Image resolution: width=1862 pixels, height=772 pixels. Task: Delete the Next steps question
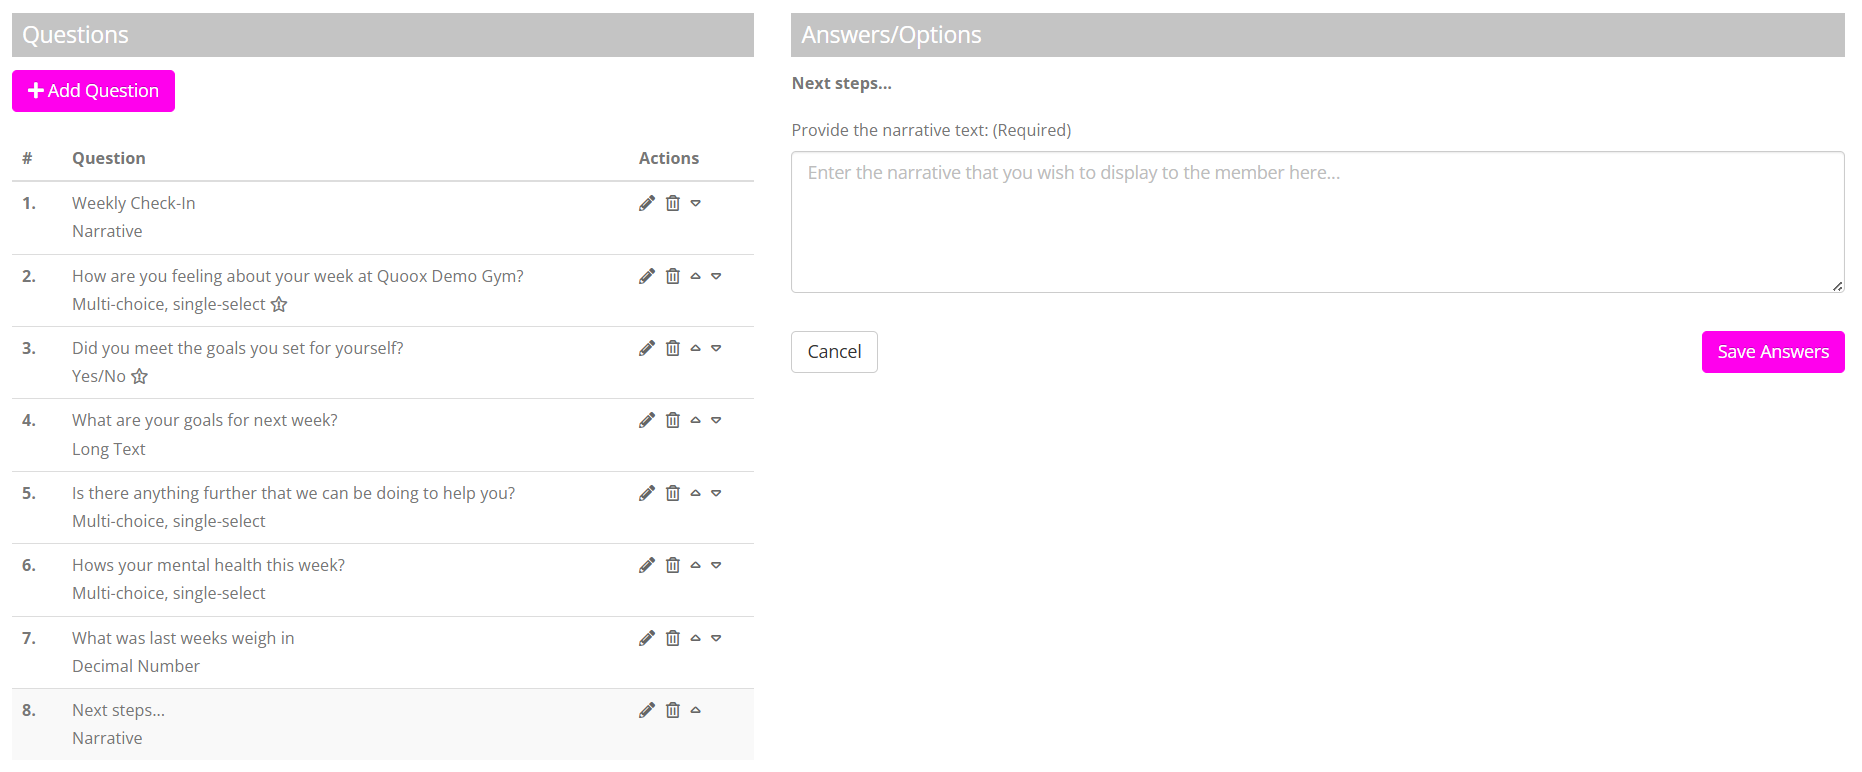click(x=673, y=710)
